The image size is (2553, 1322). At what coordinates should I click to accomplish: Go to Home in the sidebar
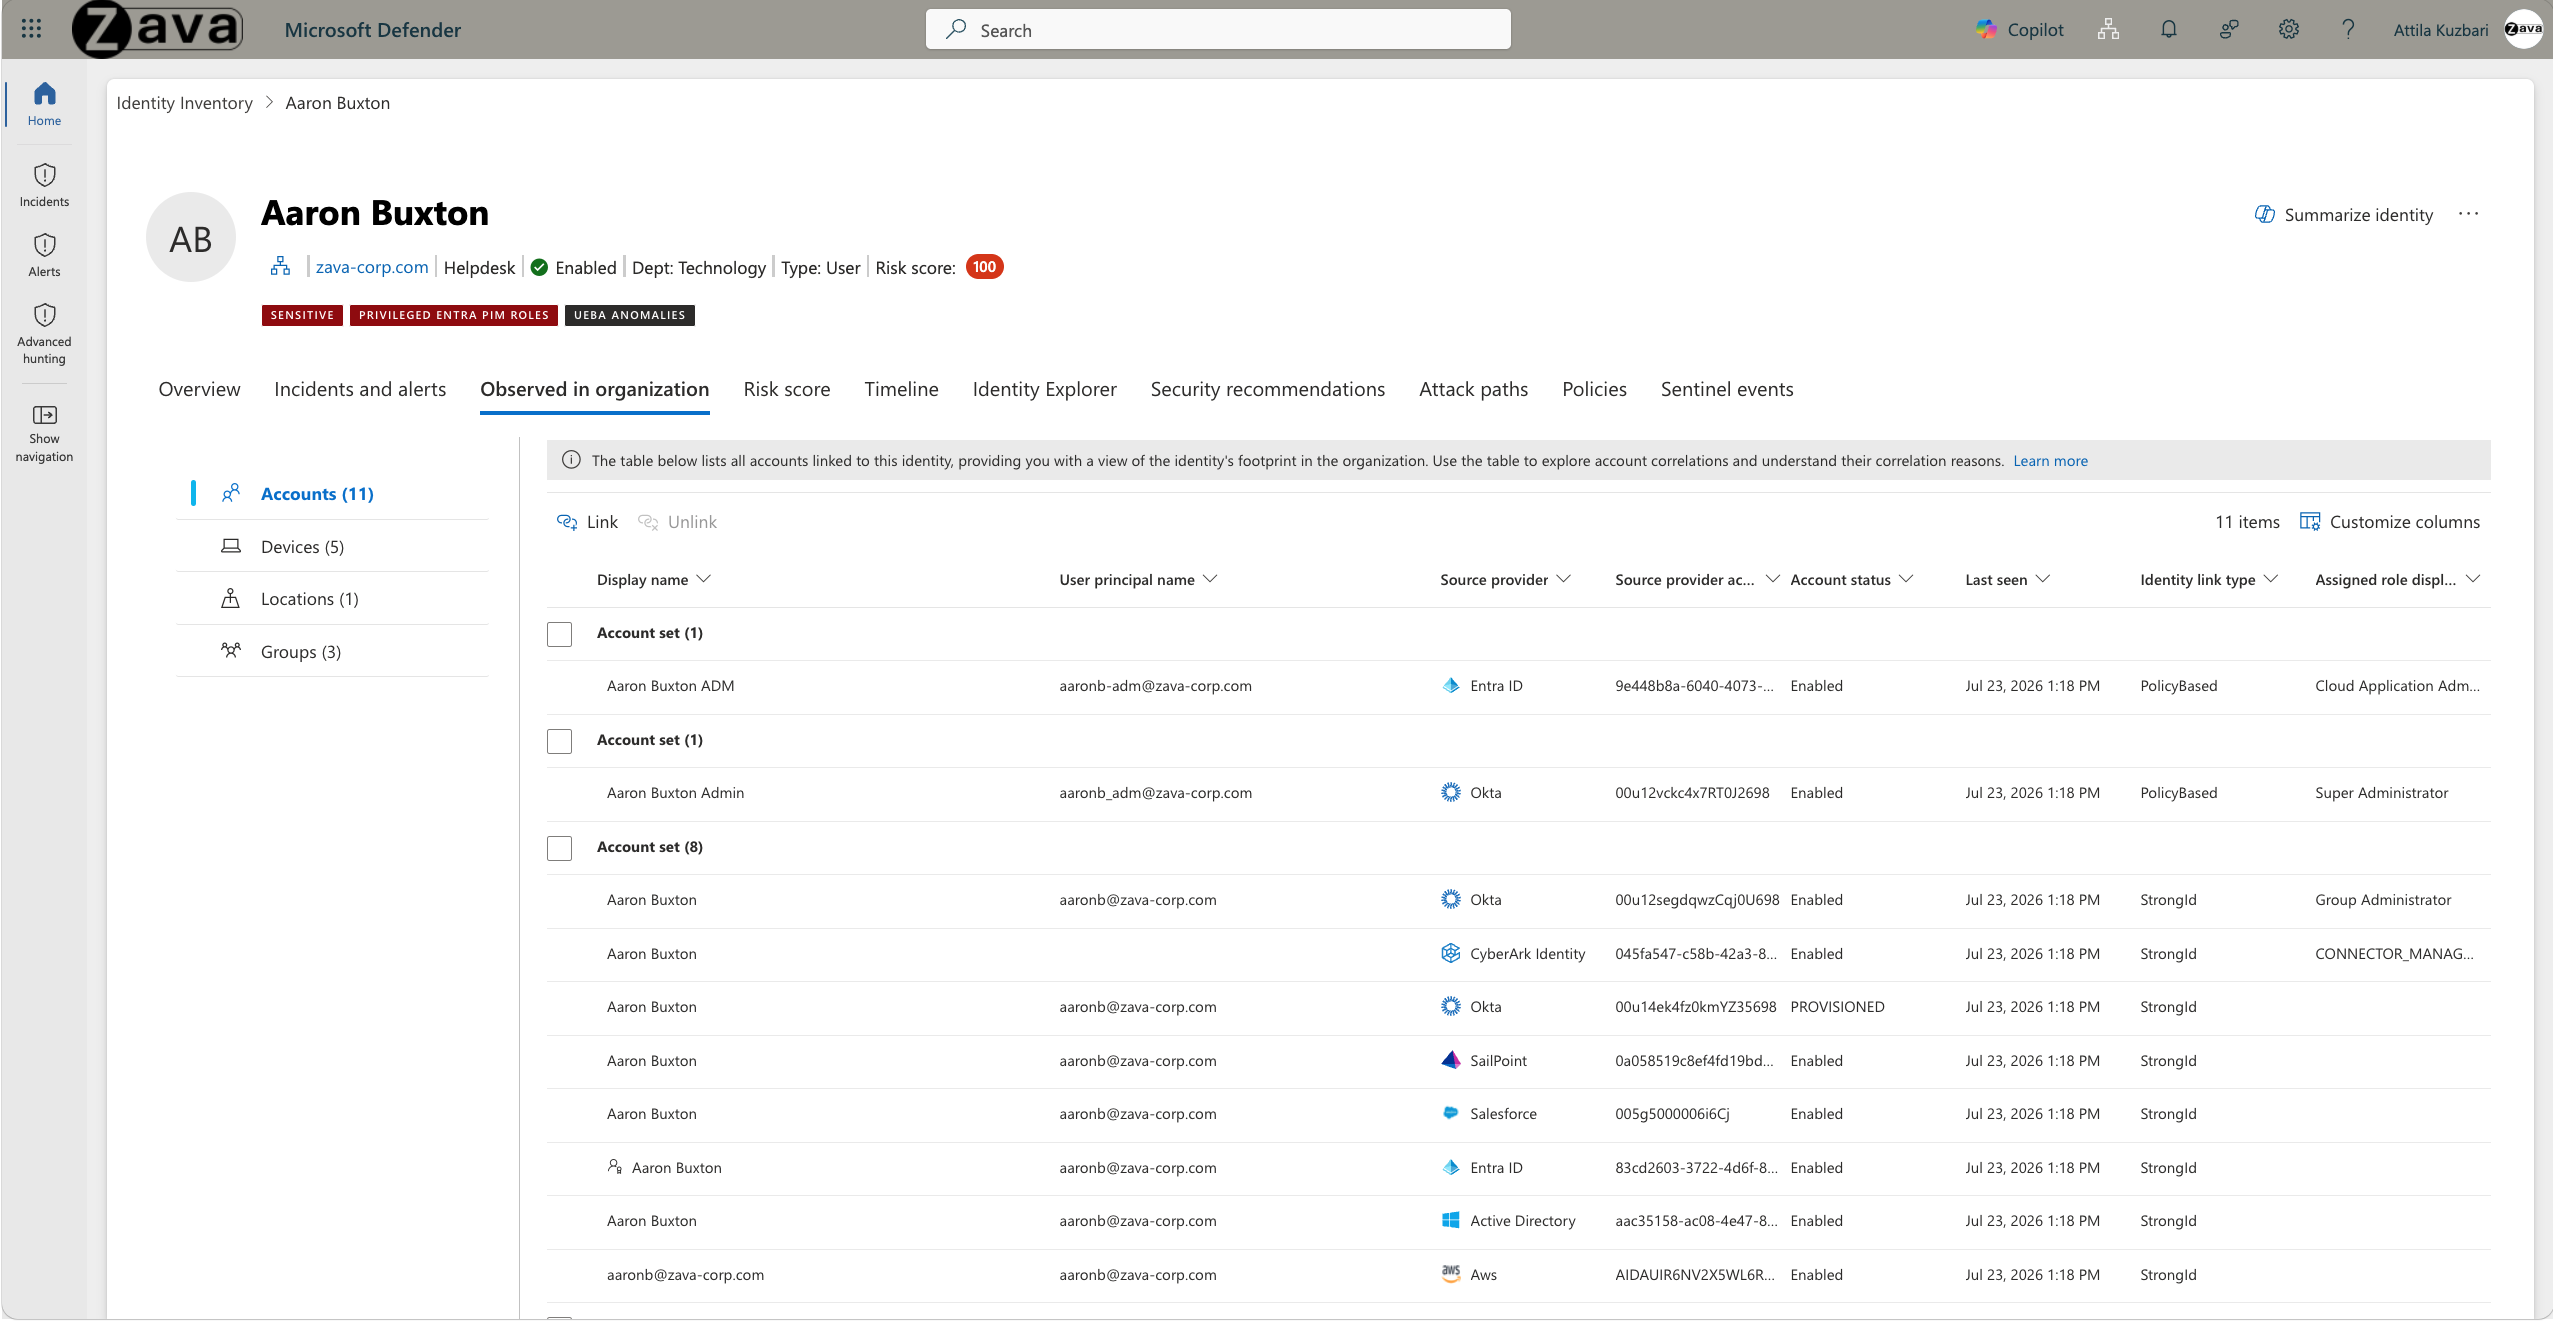44,104
